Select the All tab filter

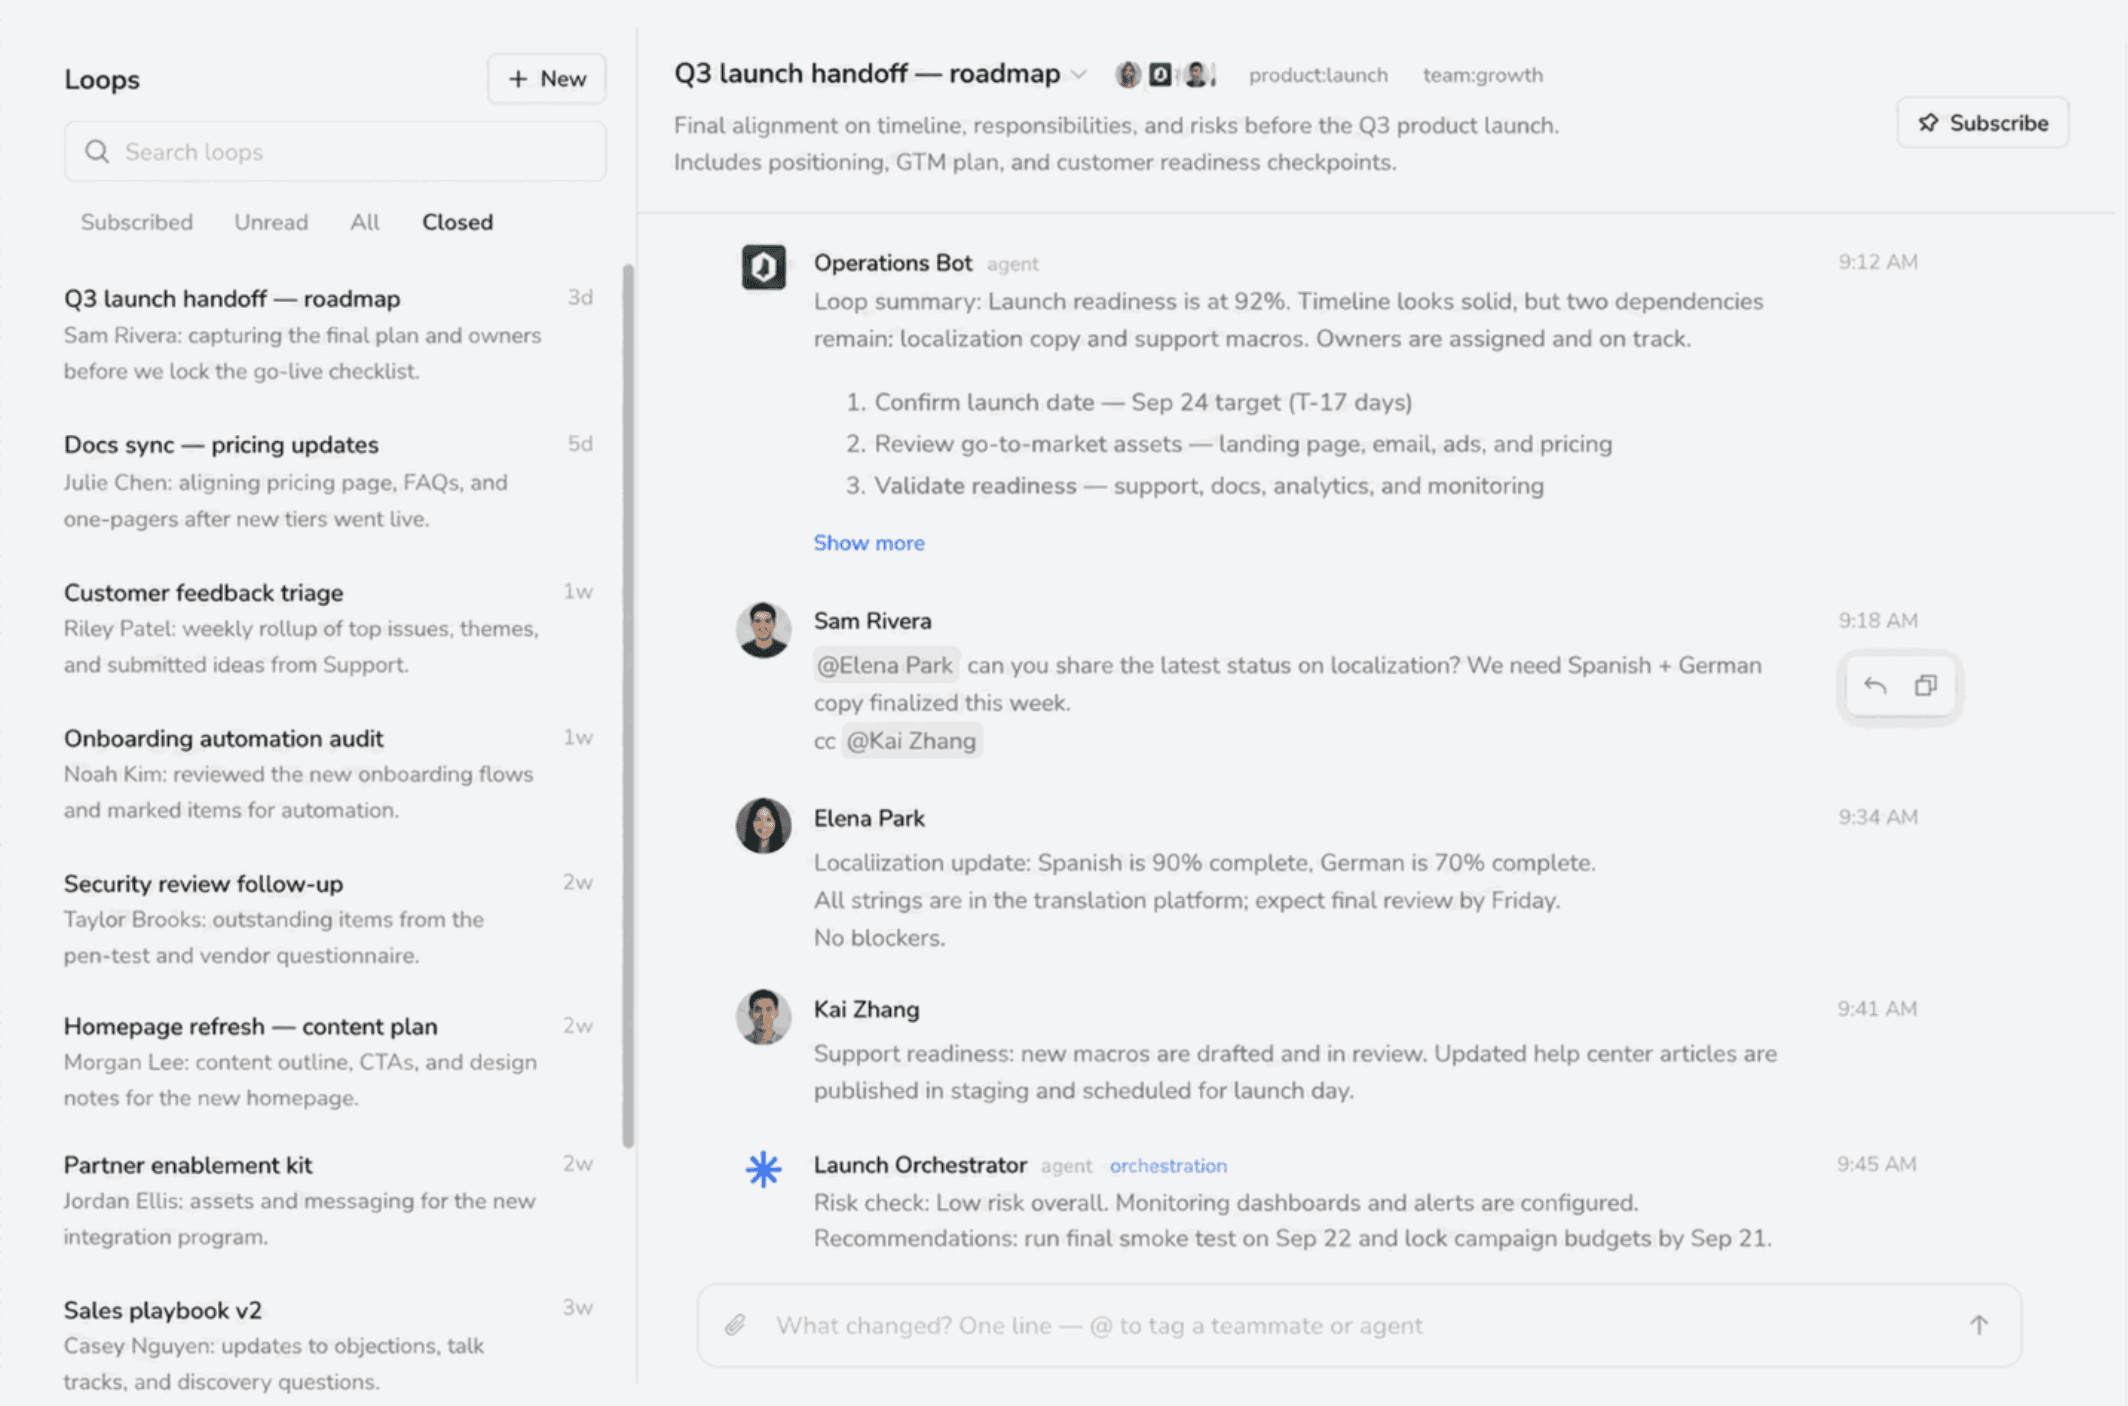click(x=364, y=222)
